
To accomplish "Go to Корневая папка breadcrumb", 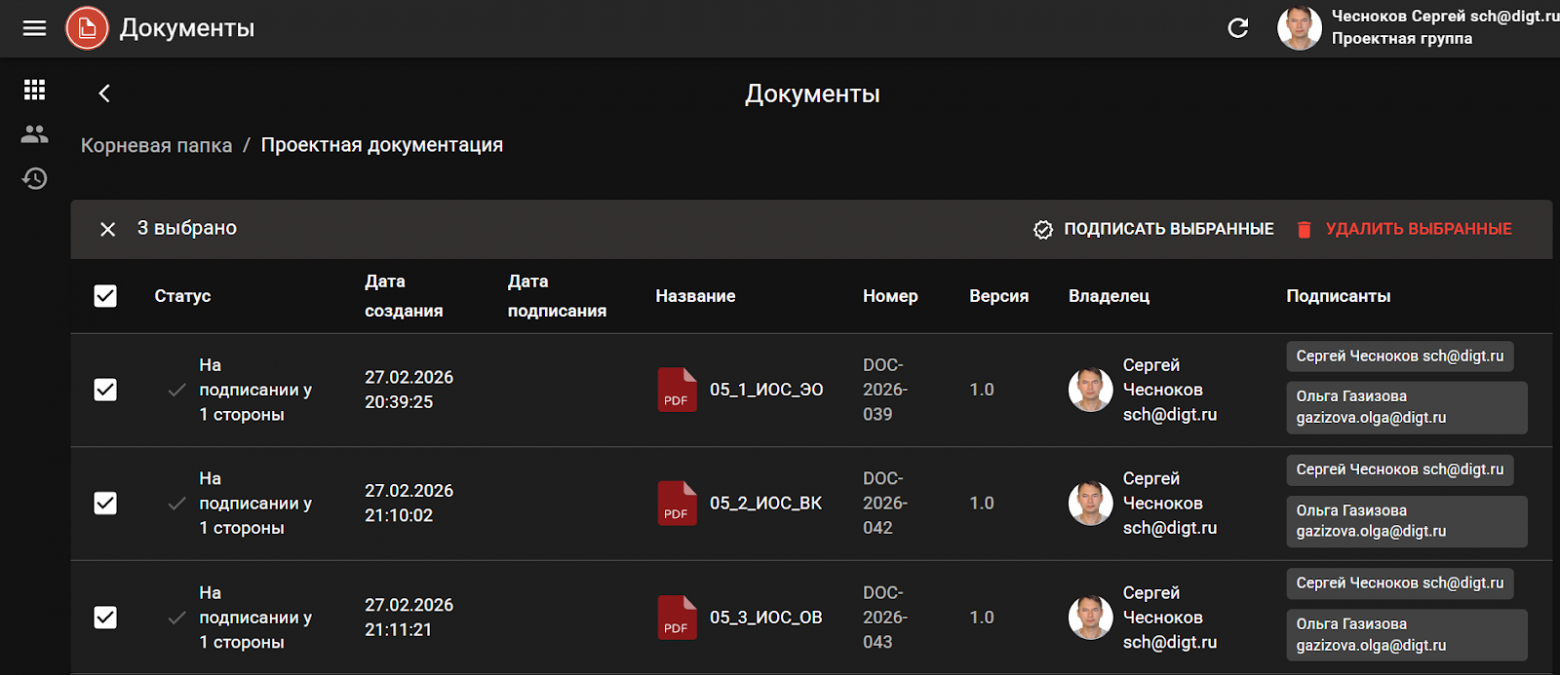I will tap(156, 145).
